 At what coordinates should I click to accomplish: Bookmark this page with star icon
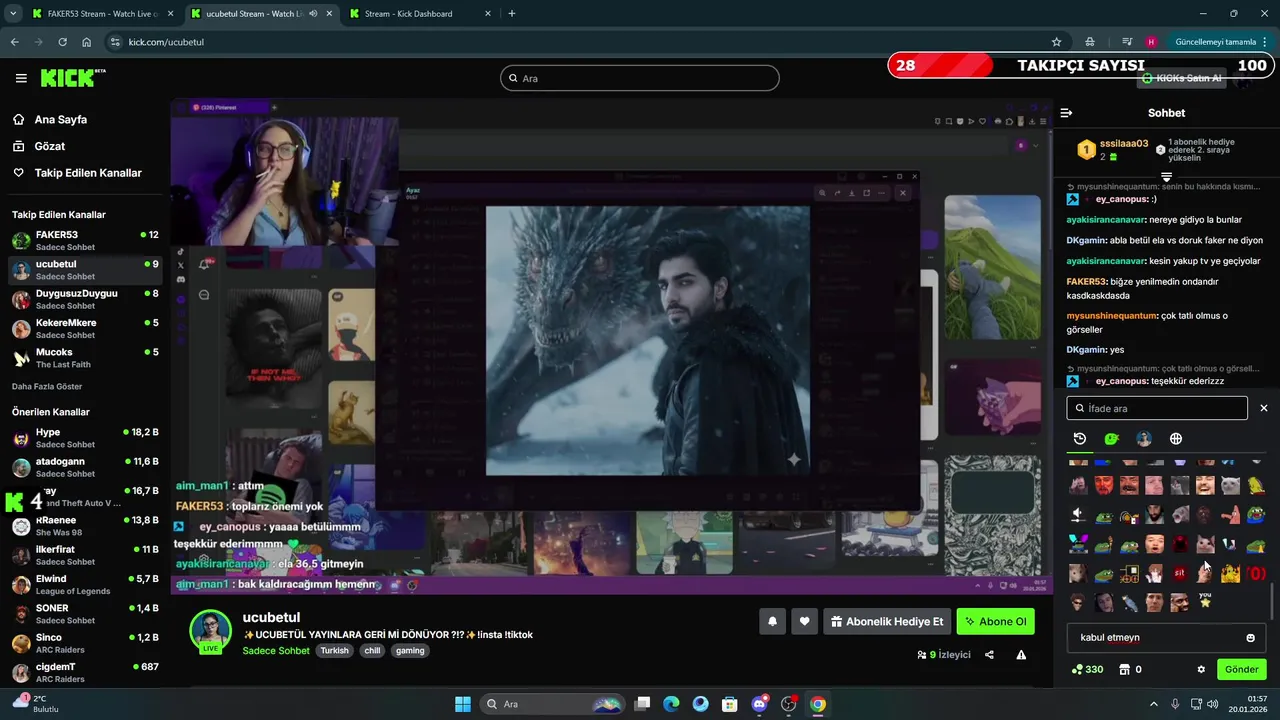(1056, 42)
